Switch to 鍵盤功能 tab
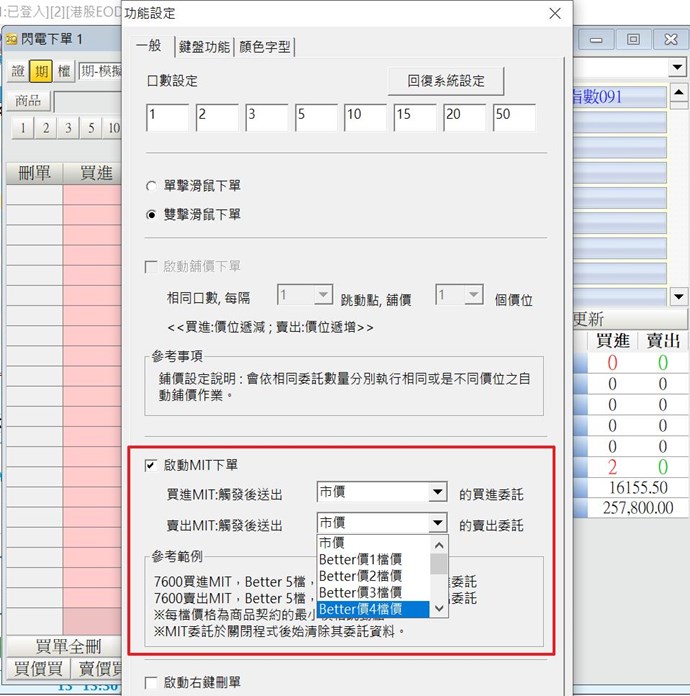690x696 pixels. coord(204,47)
